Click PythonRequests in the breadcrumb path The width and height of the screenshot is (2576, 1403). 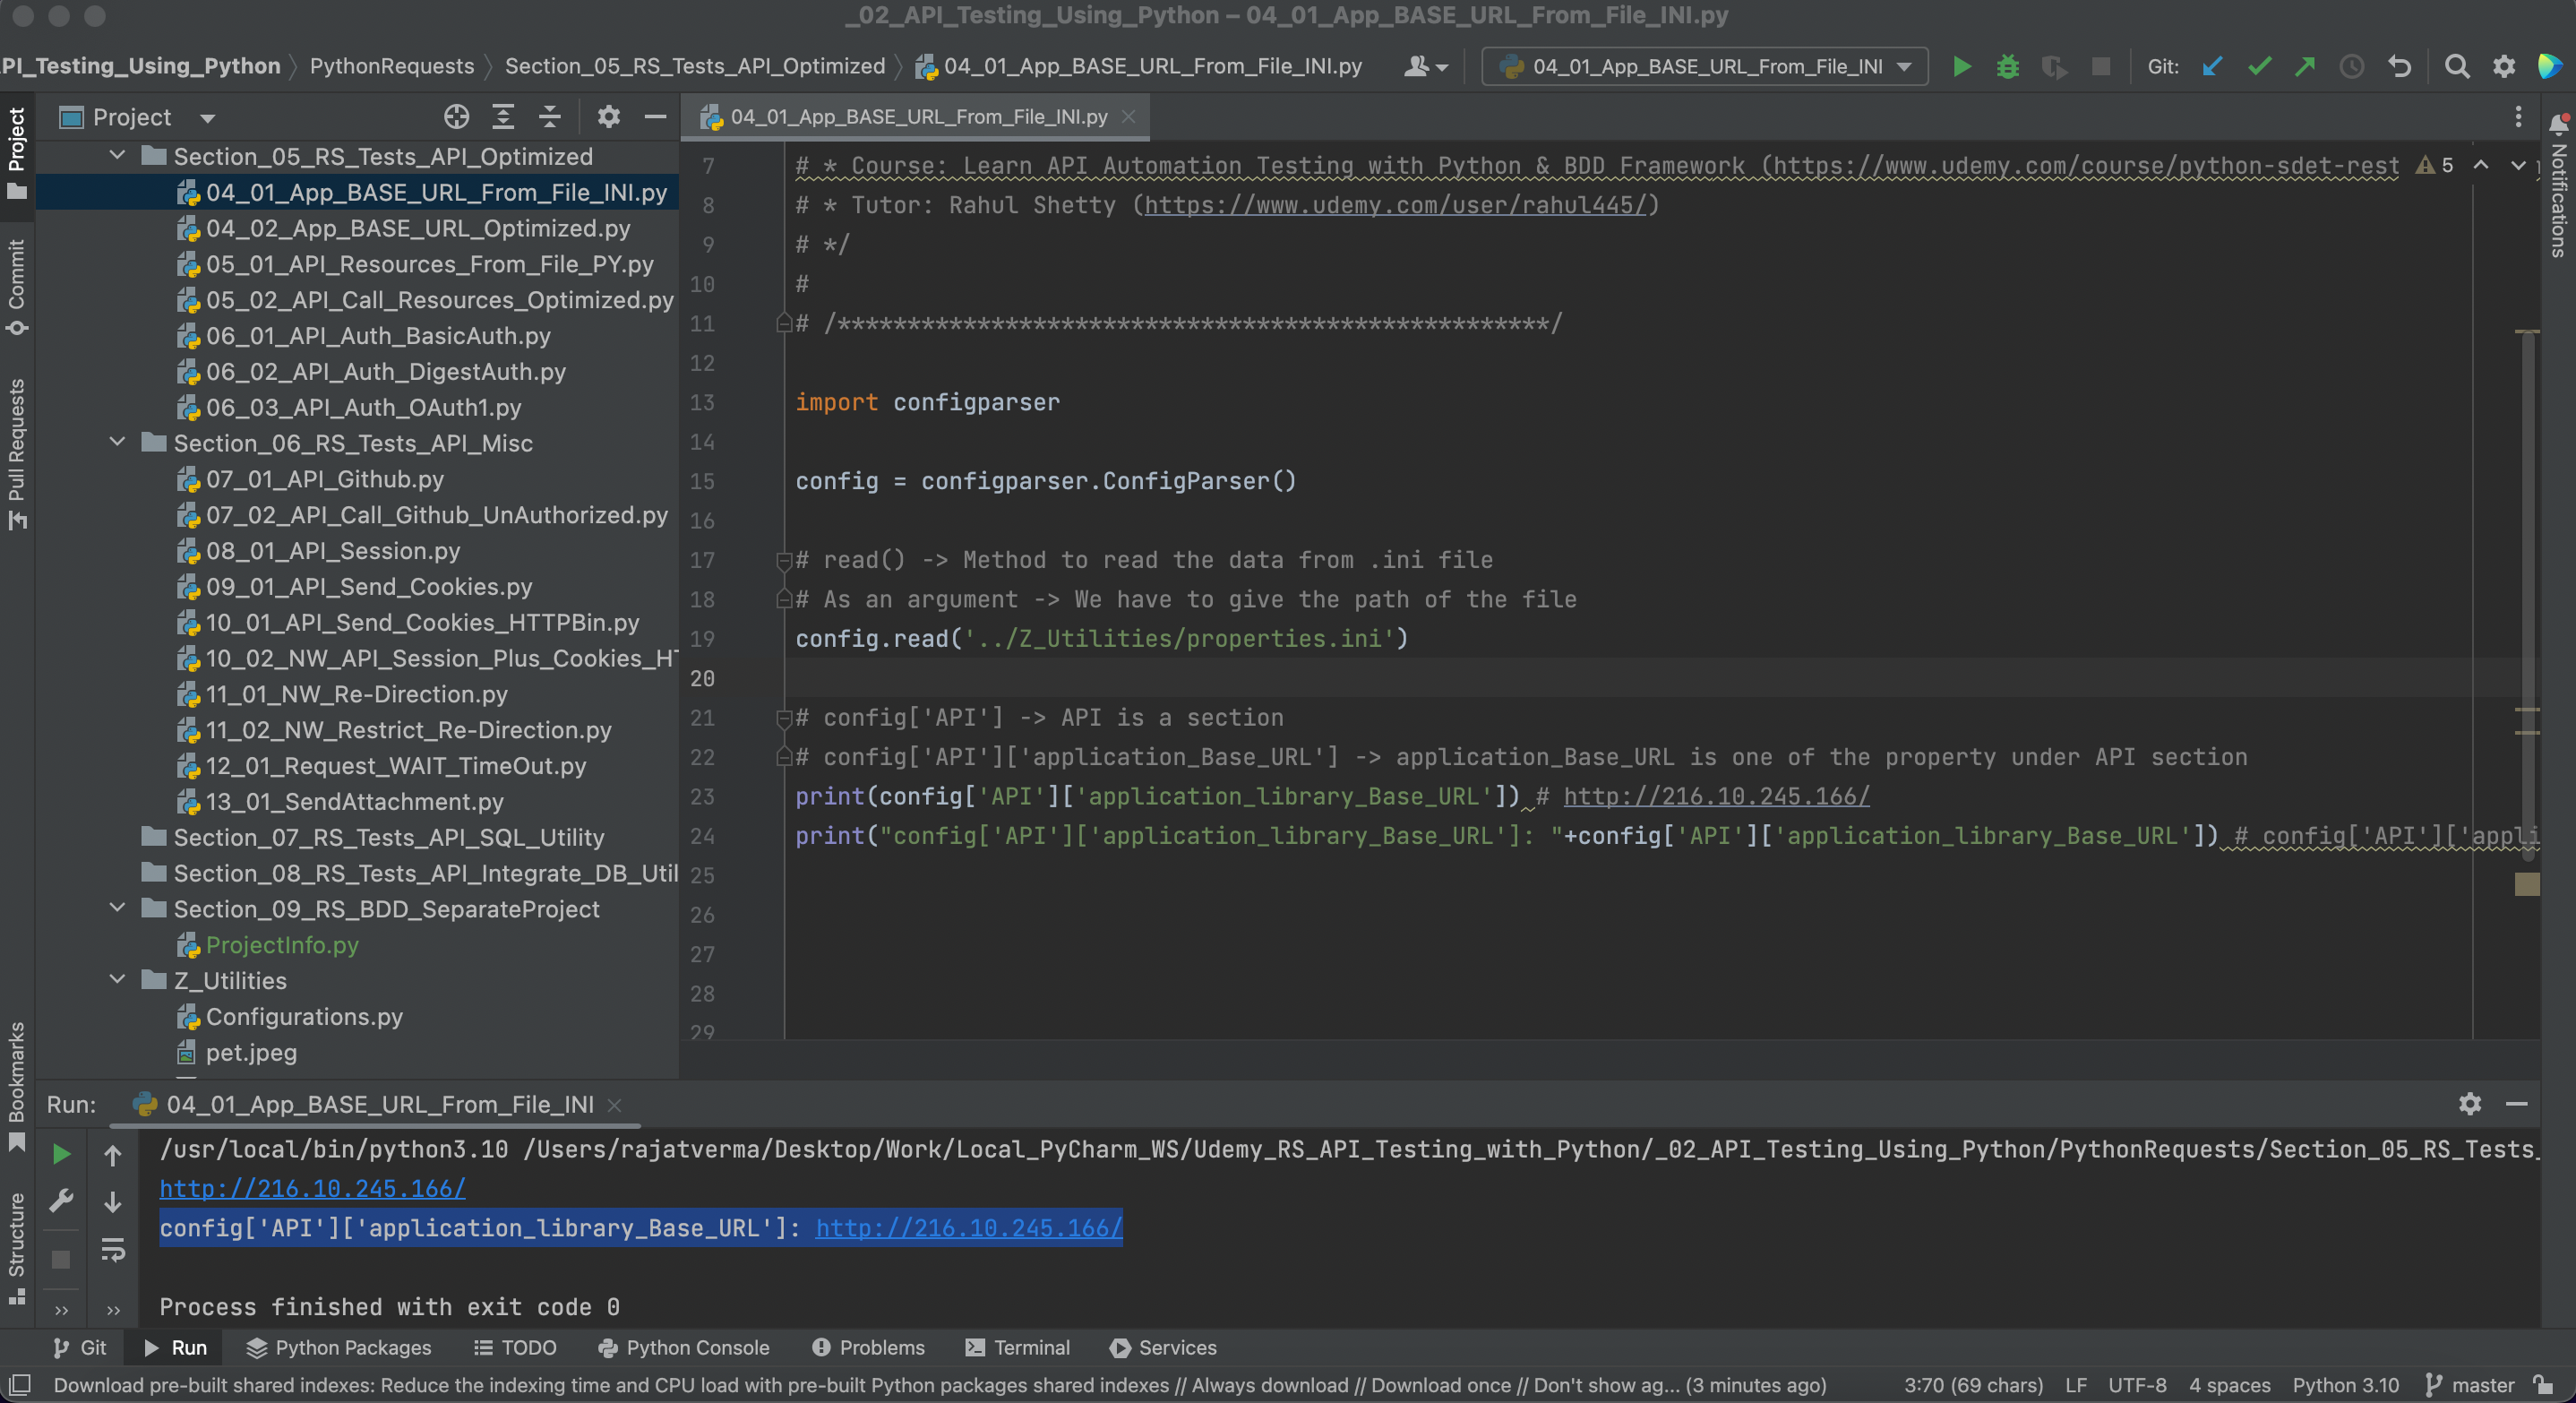392,66
